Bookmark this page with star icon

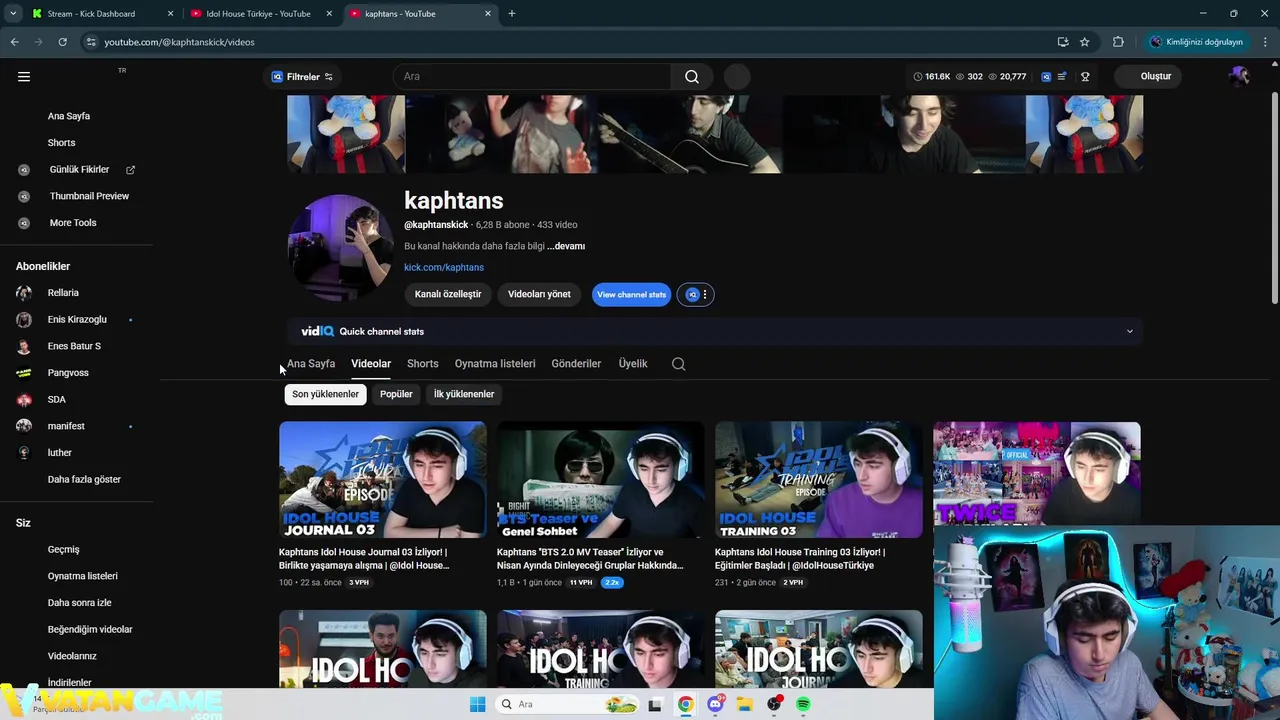click(x=1085, y=42)
